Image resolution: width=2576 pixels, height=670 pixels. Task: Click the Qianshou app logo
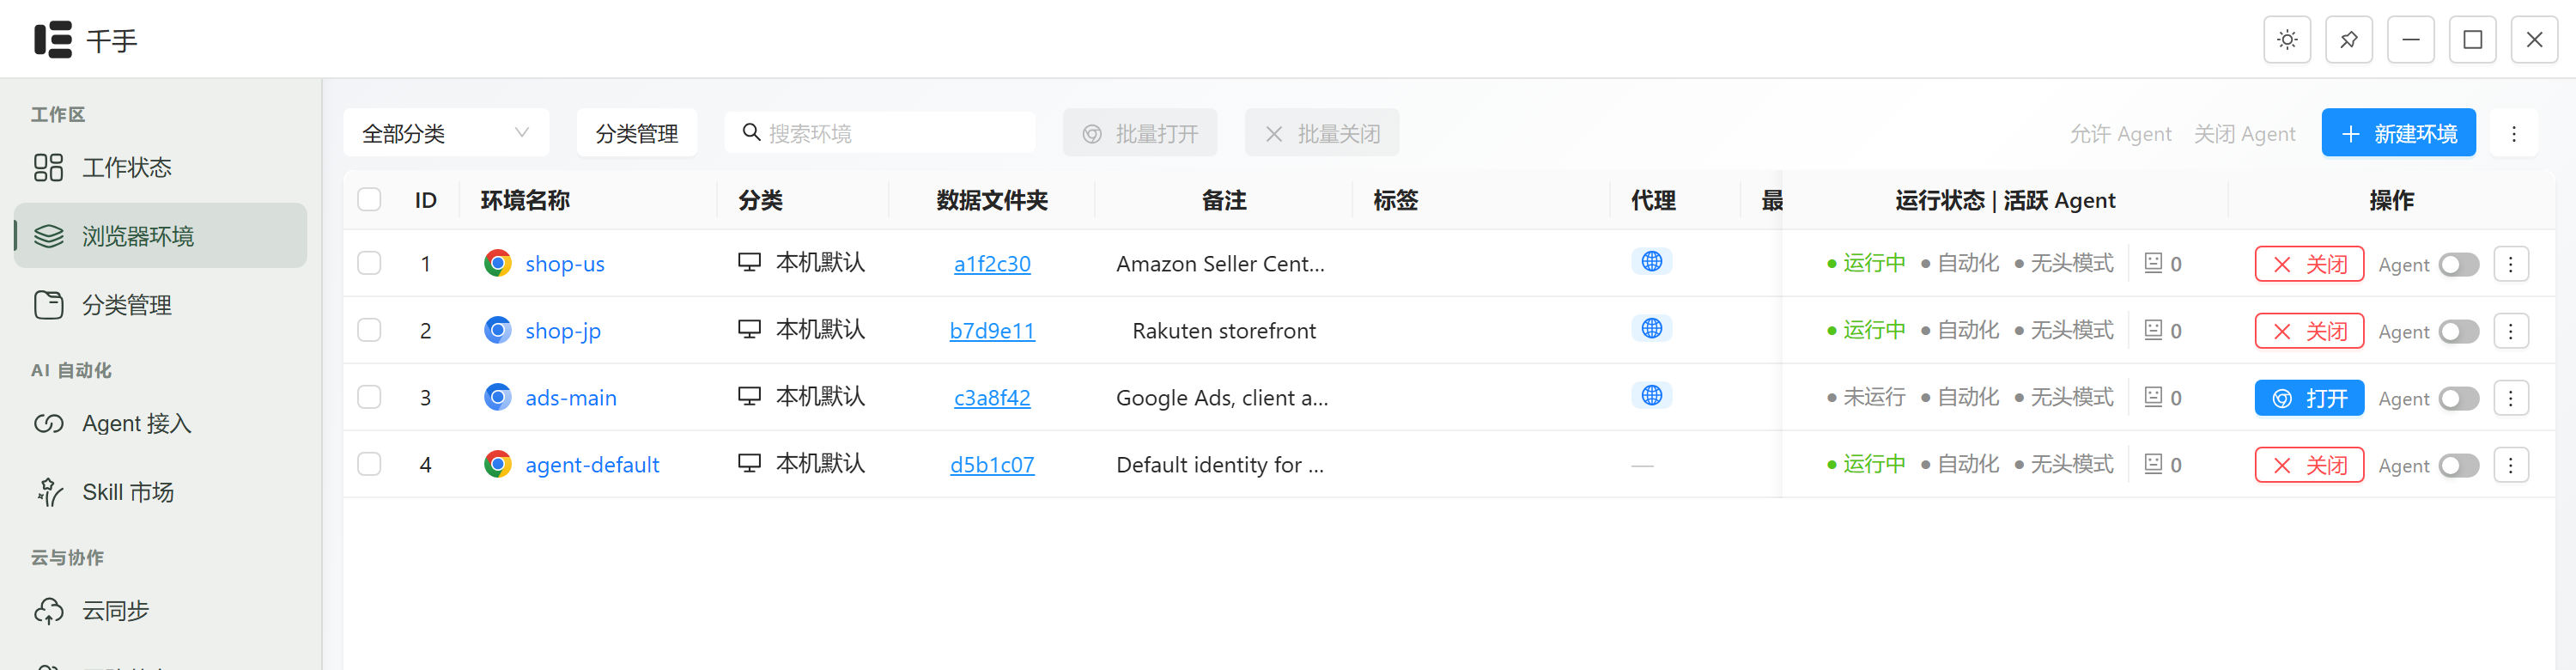(x=53, y=40)
